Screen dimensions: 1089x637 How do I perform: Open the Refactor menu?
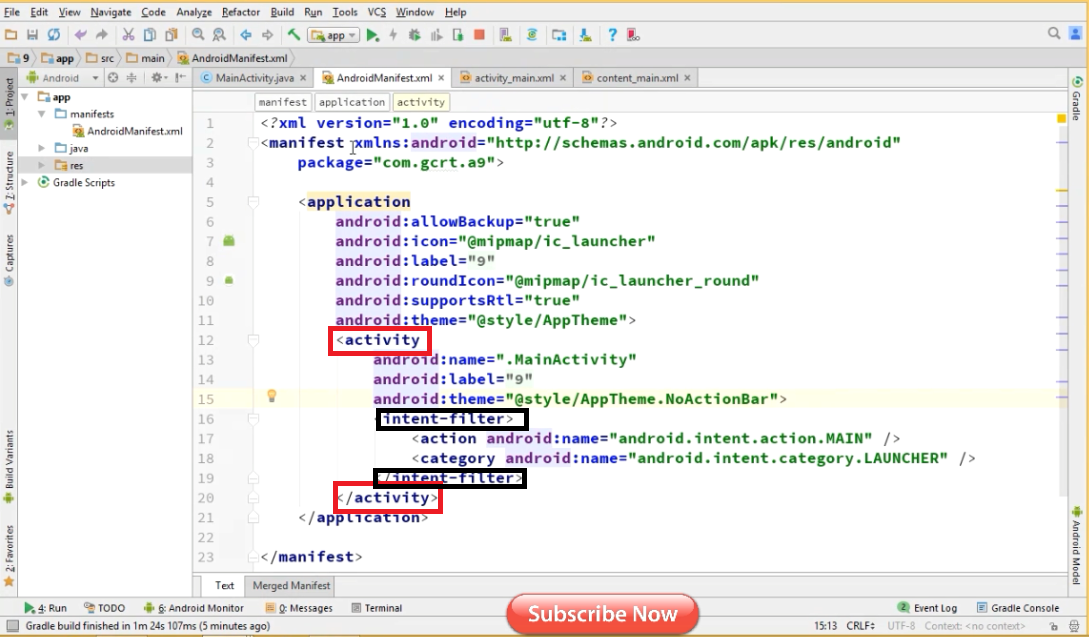point(240,12)
